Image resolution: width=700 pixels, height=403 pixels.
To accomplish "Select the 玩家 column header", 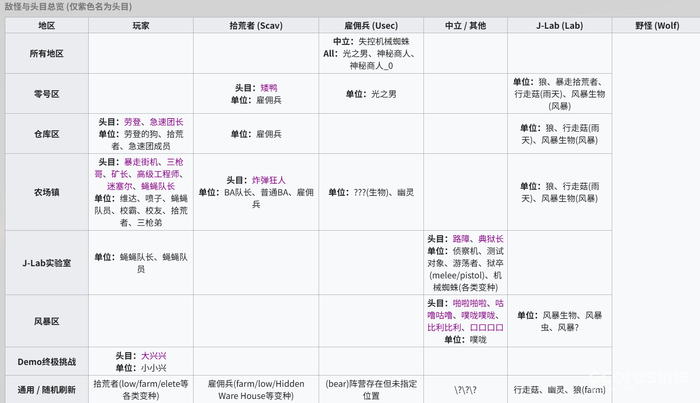I will [x=138, y=24].
